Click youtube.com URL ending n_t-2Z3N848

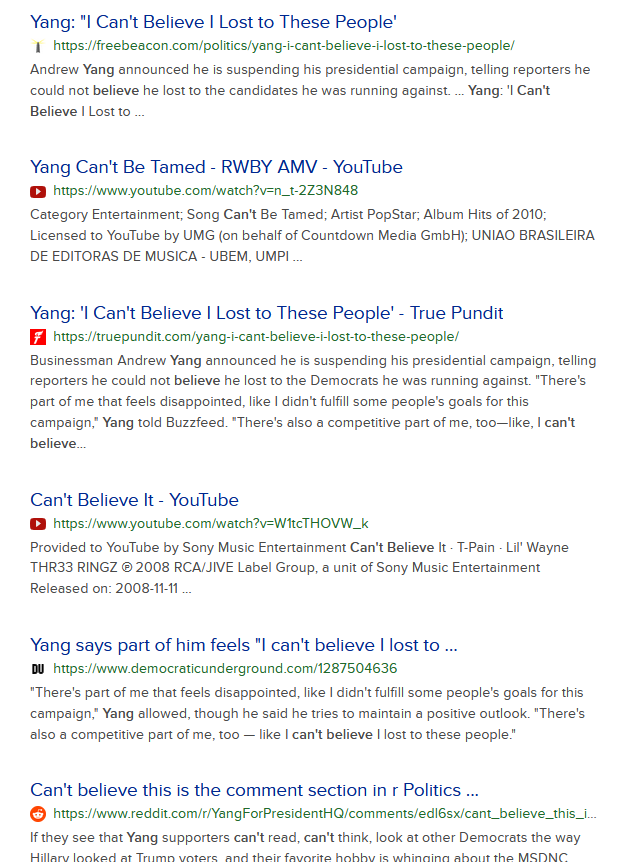point(206,191)
